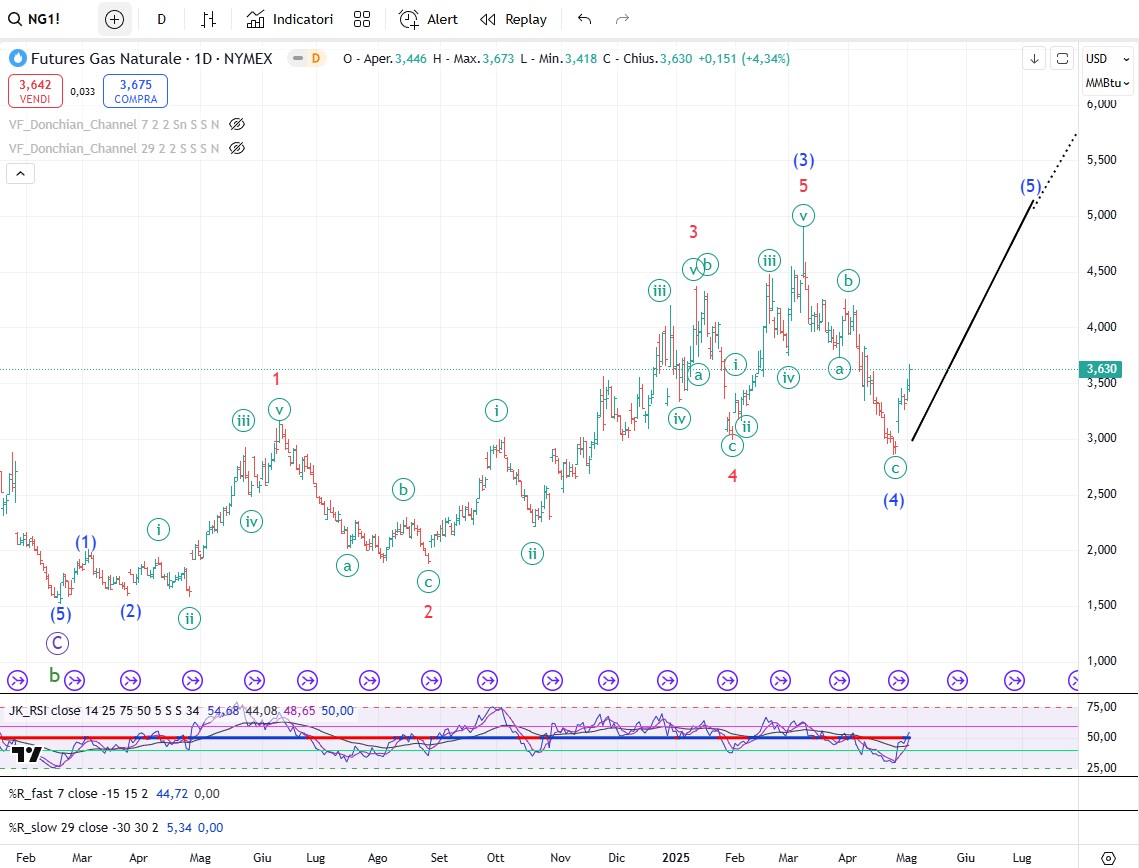This screenshot has height=868, width=1139.
Task: Click the NG1! symbol search magnifier
Action: 13,19
